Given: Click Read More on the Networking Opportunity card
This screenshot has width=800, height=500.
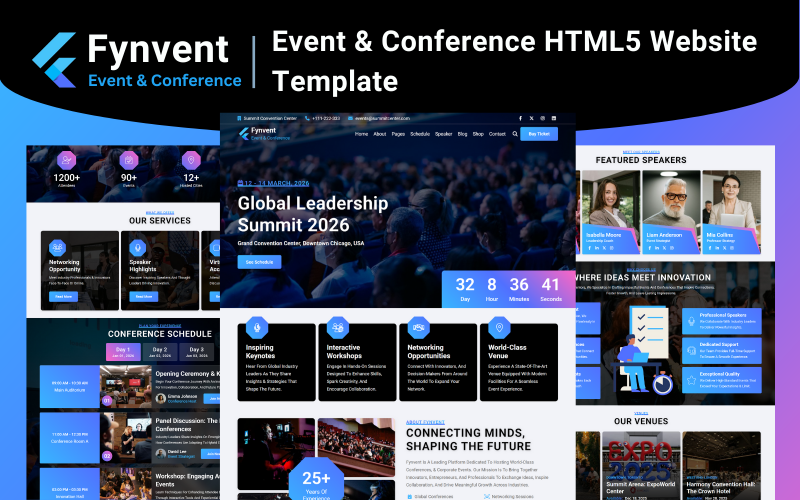Looking at the screenshot, I should point(63,296).
